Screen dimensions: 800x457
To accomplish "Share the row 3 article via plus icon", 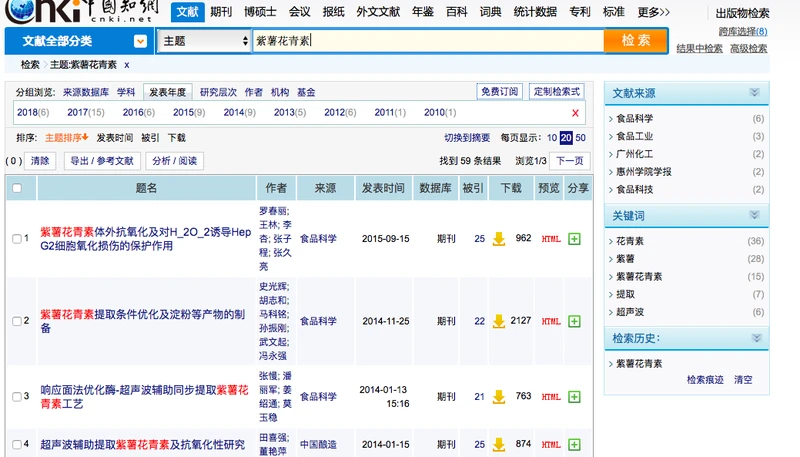I will point(574,397).
